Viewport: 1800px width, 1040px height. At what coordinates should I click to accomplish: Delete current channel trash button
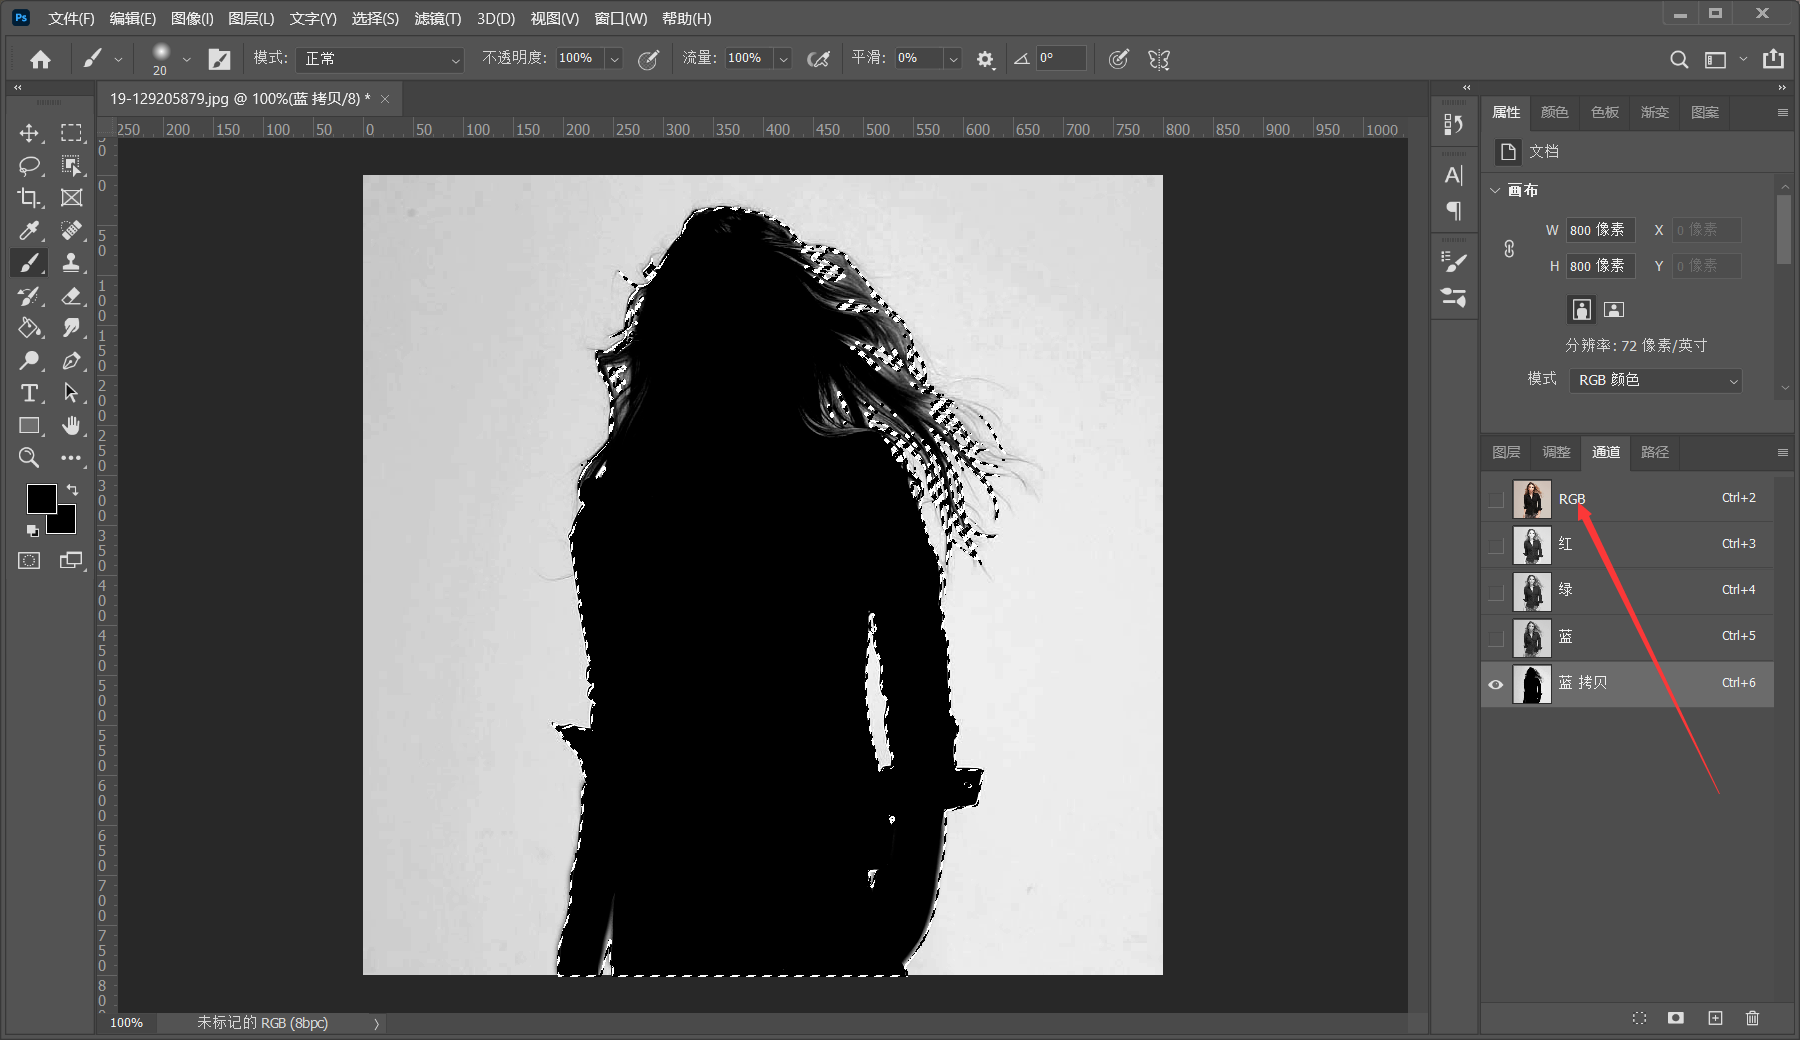[1752, 1018]
